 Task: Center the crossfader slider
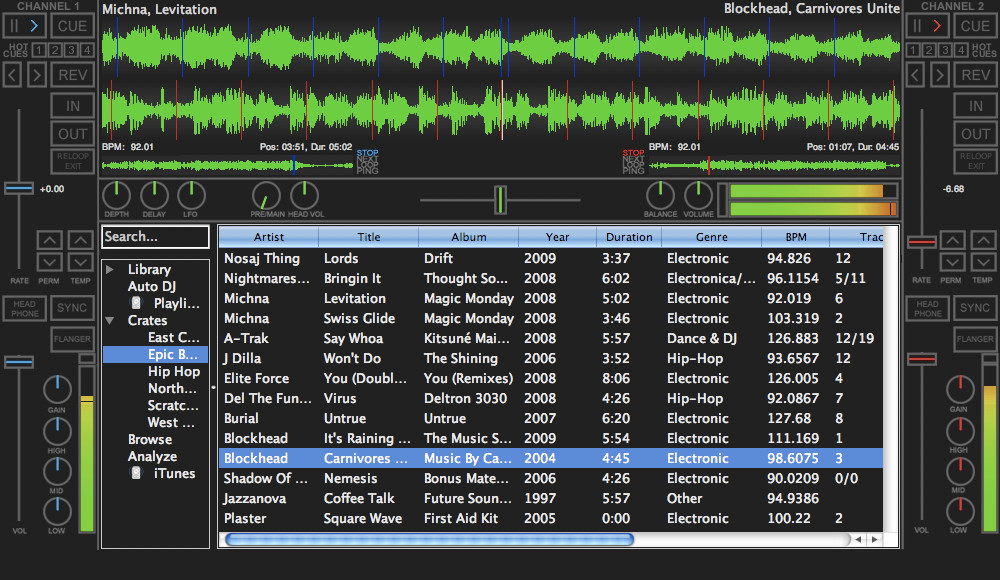pyautogui.click(x=500, y=200)
